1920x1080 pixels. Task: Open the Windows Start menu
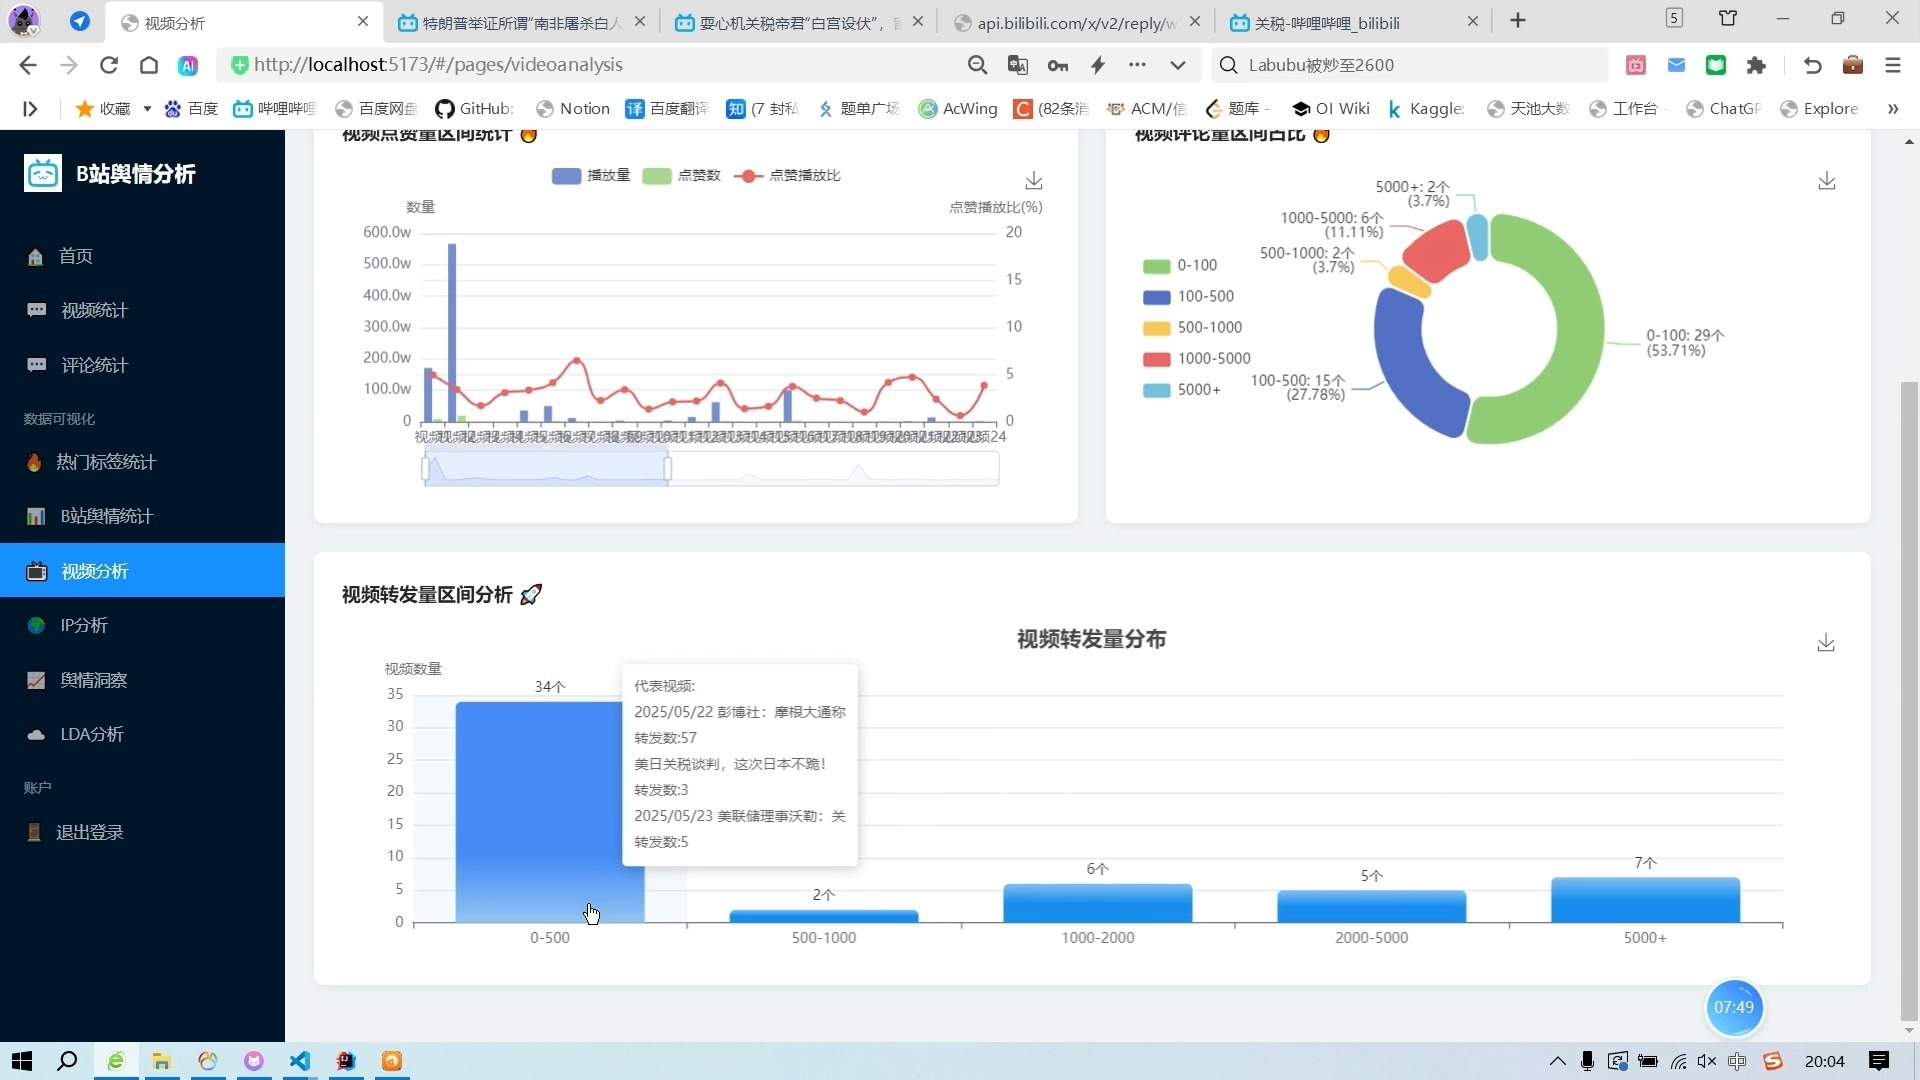point(22,1061)
